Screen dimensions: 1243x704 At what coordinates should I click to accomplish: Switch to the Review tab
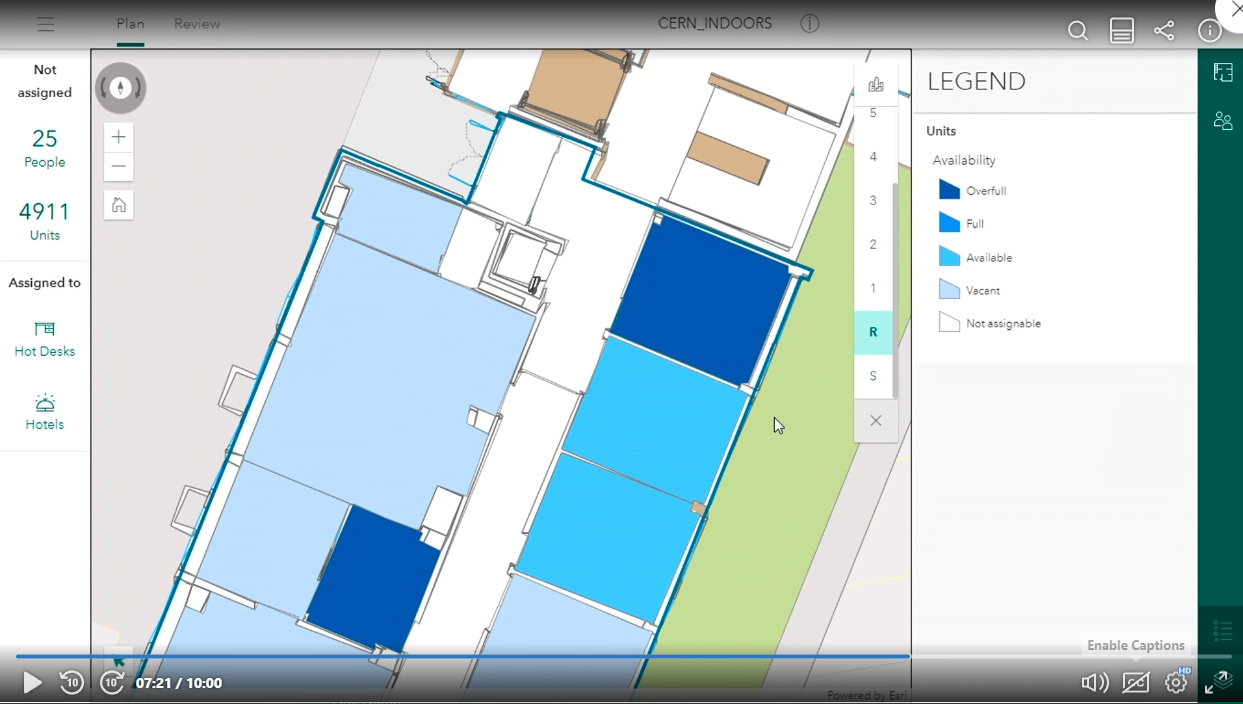(196, 23)
